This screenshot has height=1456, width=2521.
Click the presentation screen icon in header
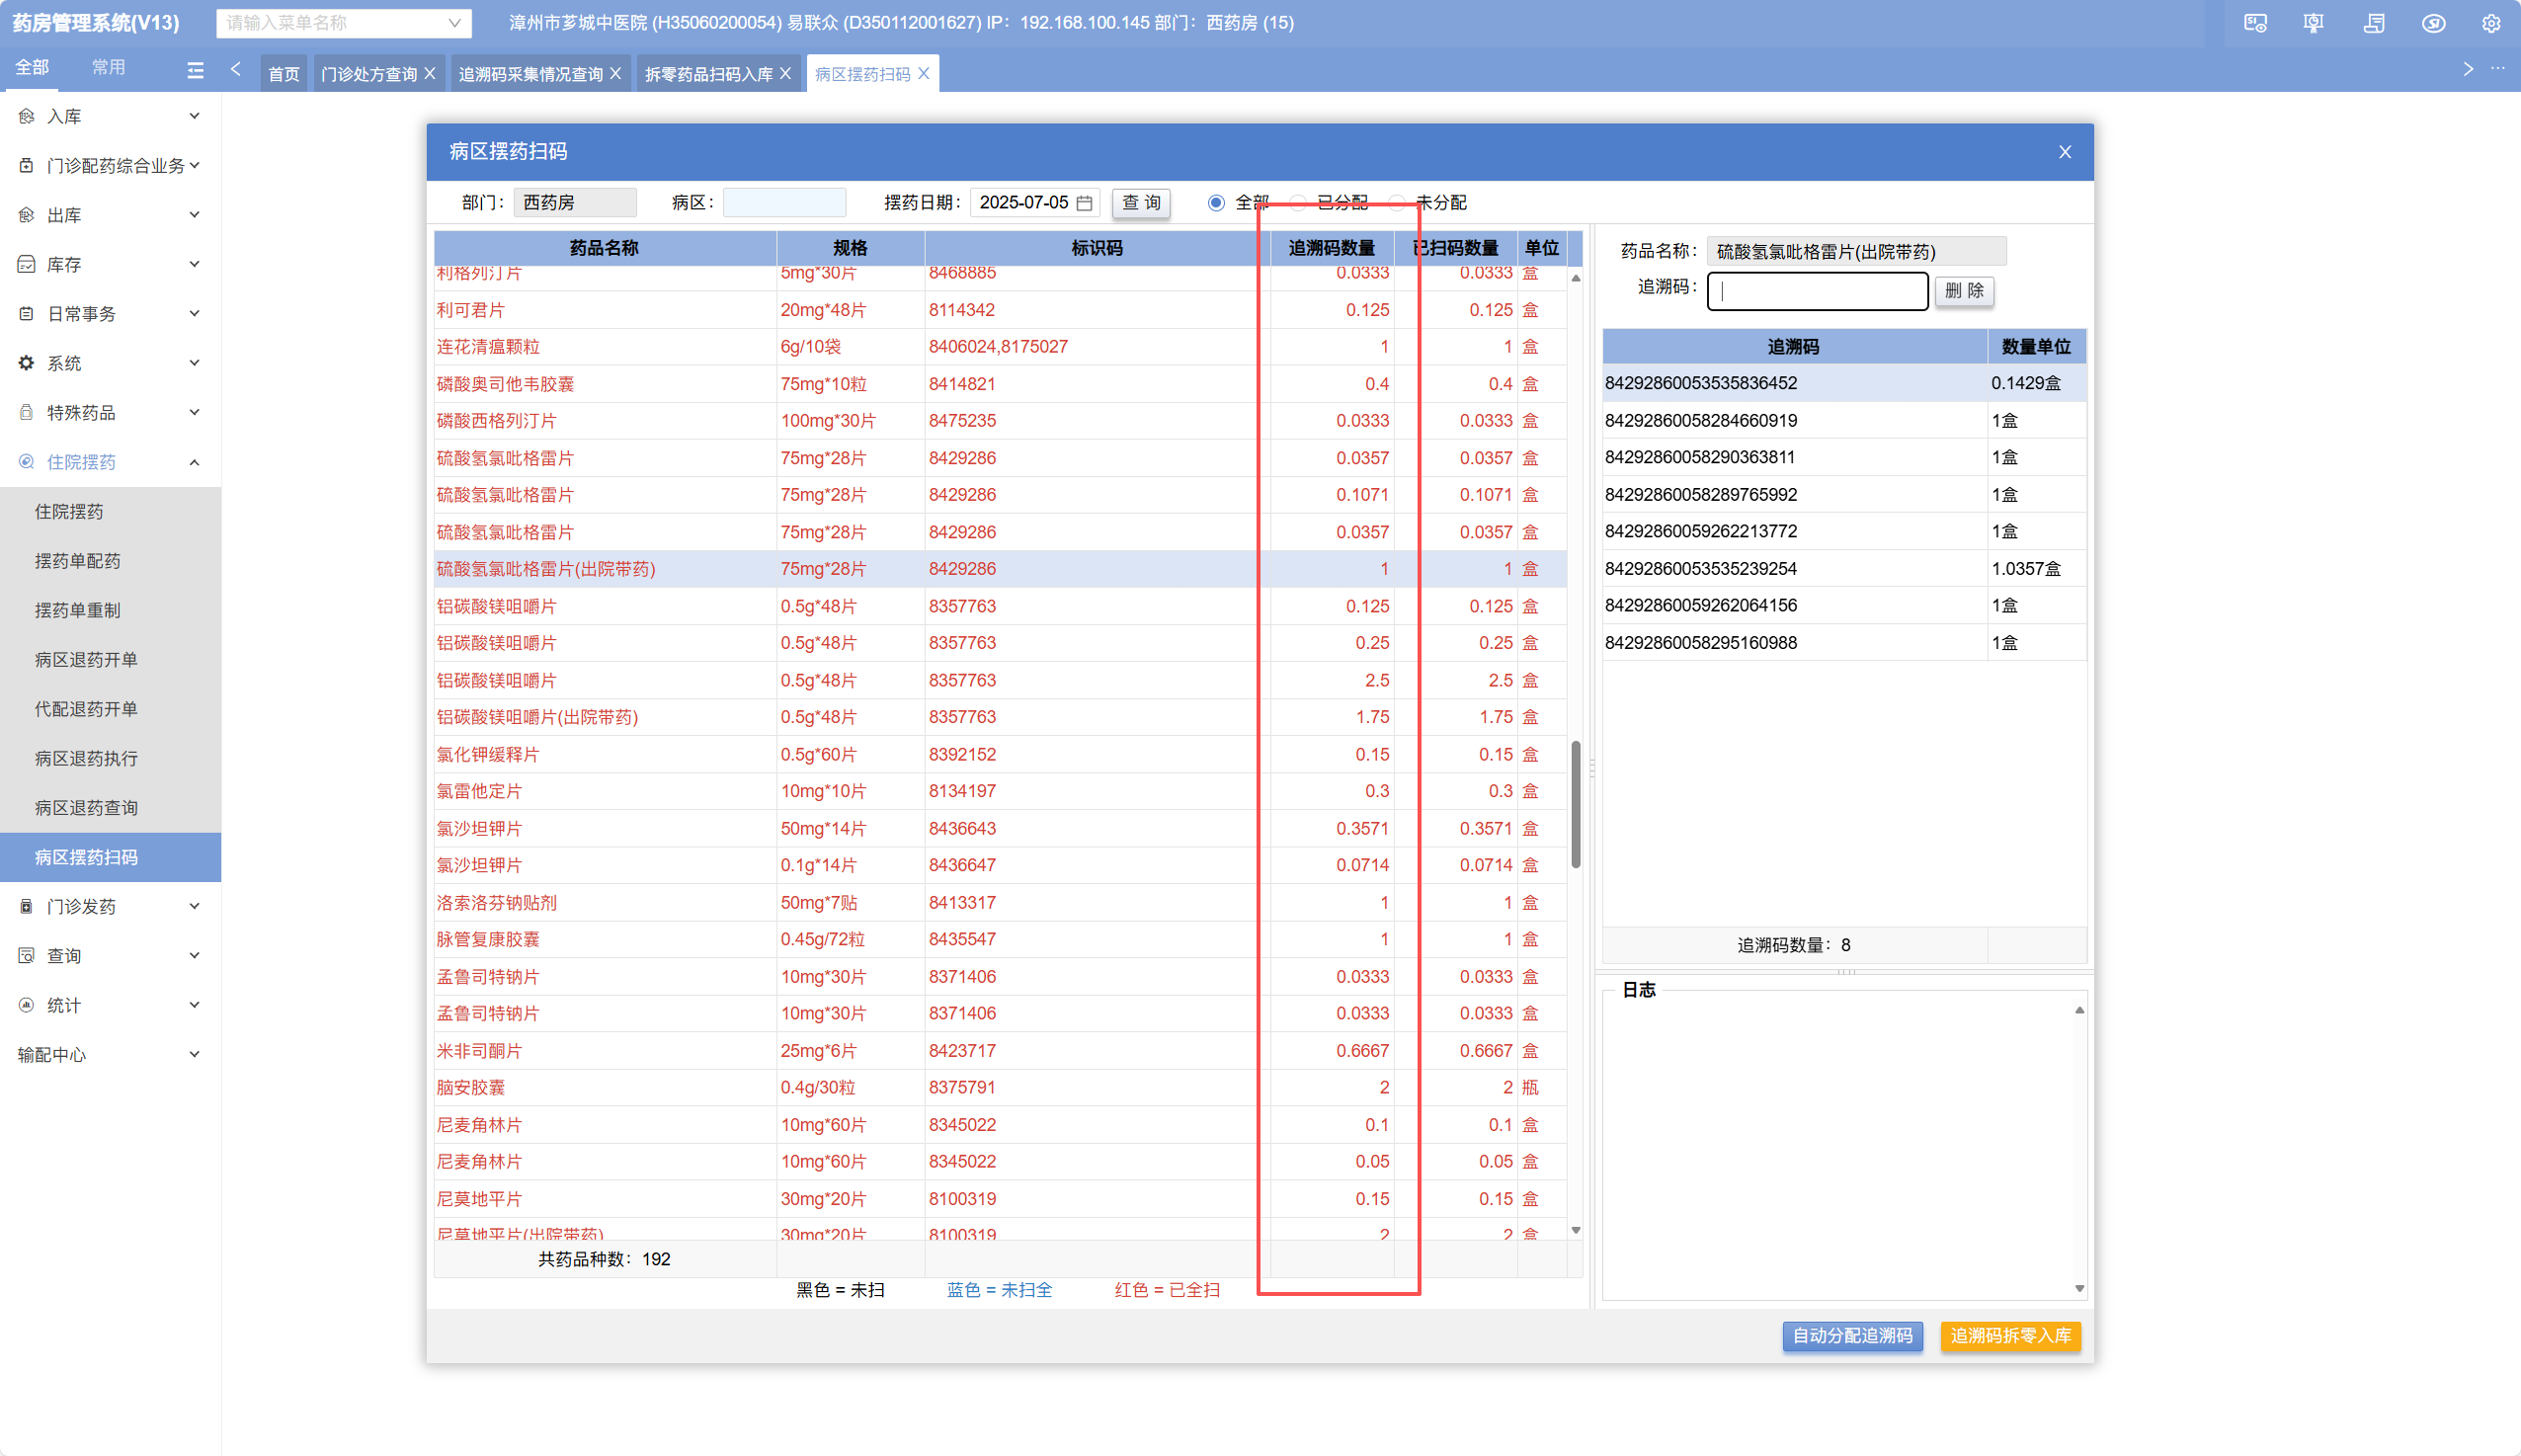pos(2313,23)
